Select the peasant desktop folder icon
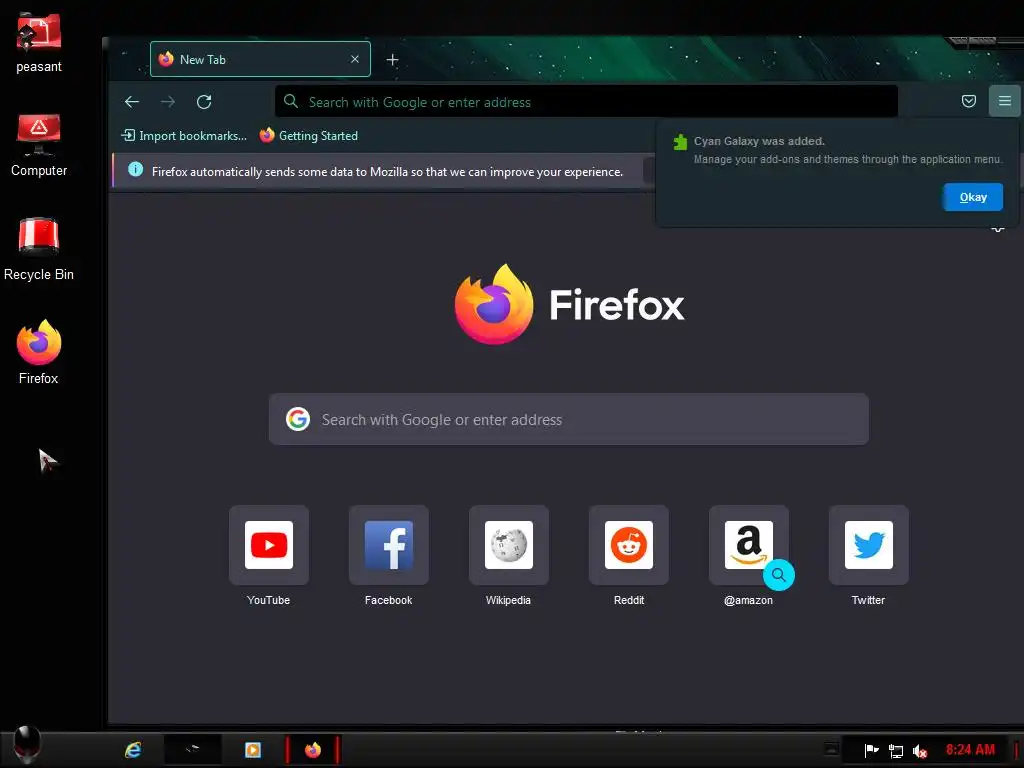The height and width of the screenshot is (768, 1024). 39,43
